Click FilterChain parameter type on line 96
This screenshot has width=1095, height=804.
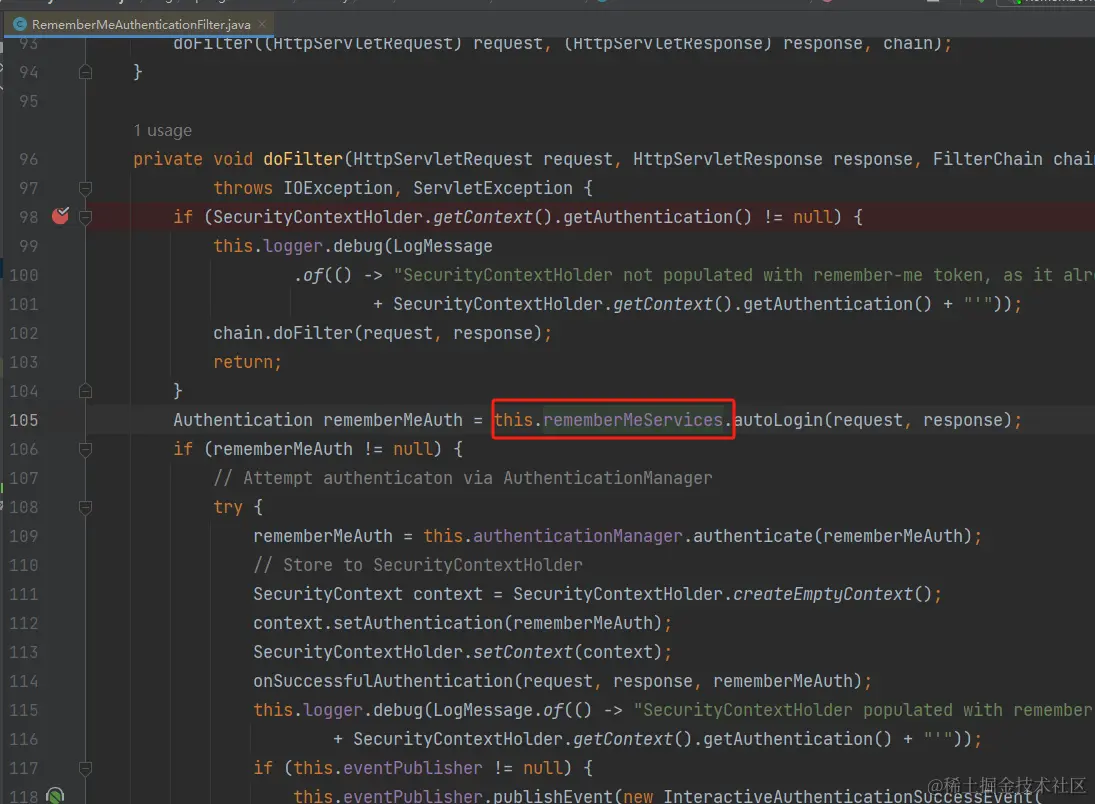point(987,159)
